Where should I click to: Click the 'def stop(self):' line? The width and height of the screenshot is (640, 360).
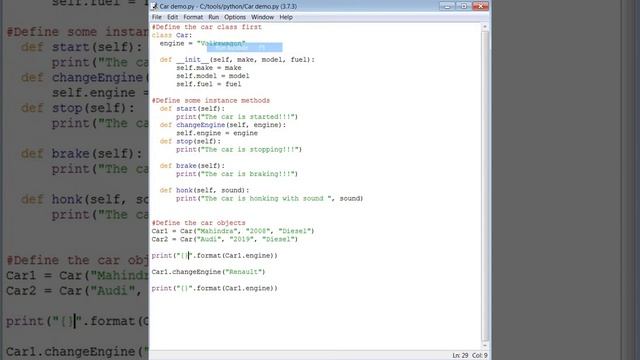(190, 141)
